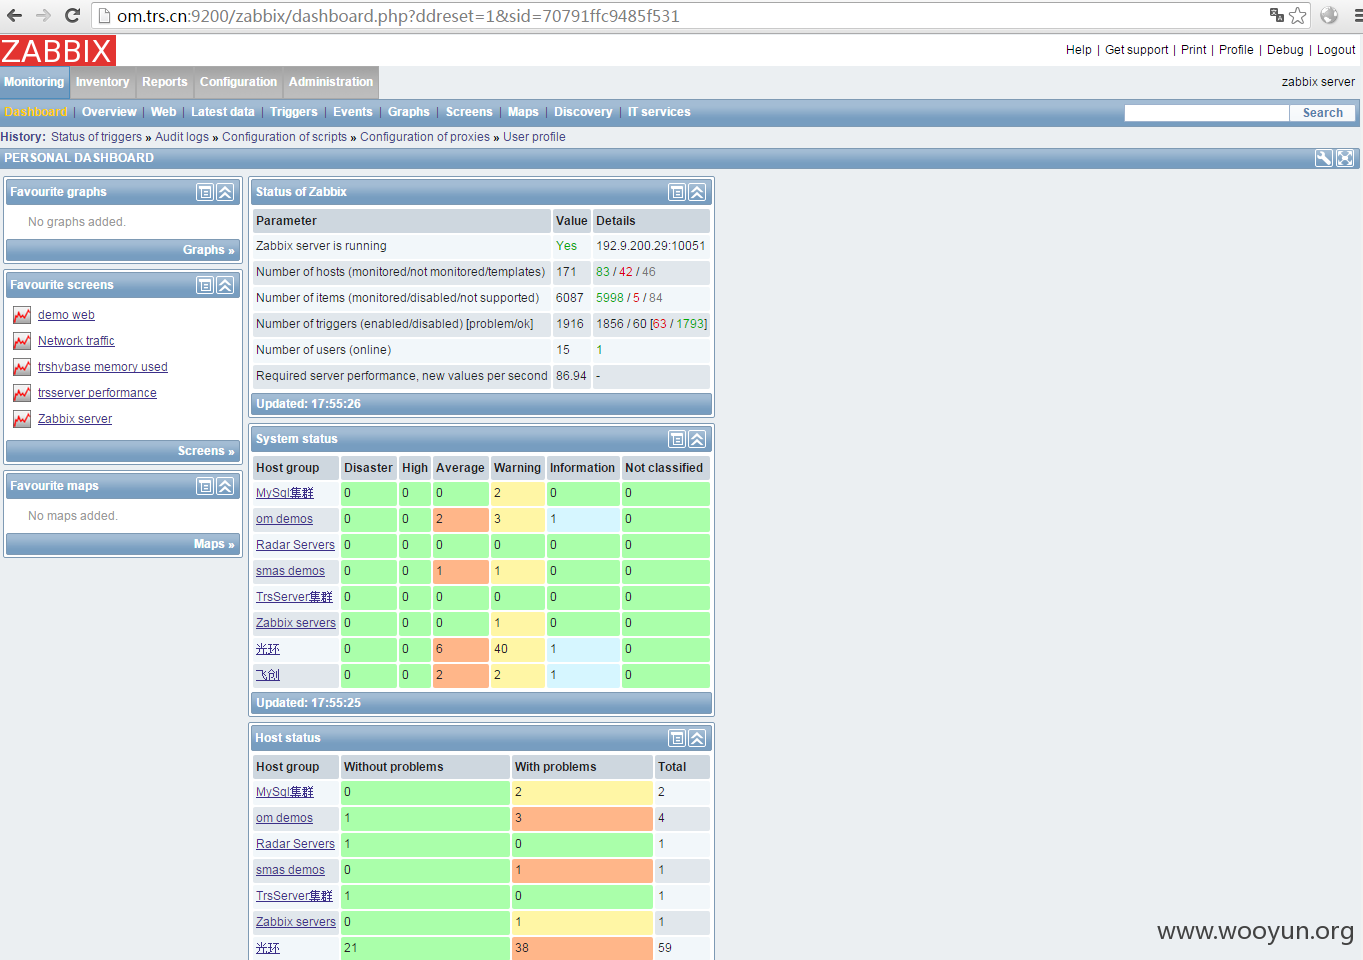Viewport: 1363px width, 960px height.
Task: Open the Overview submenu item
Action: pos(109,112)
